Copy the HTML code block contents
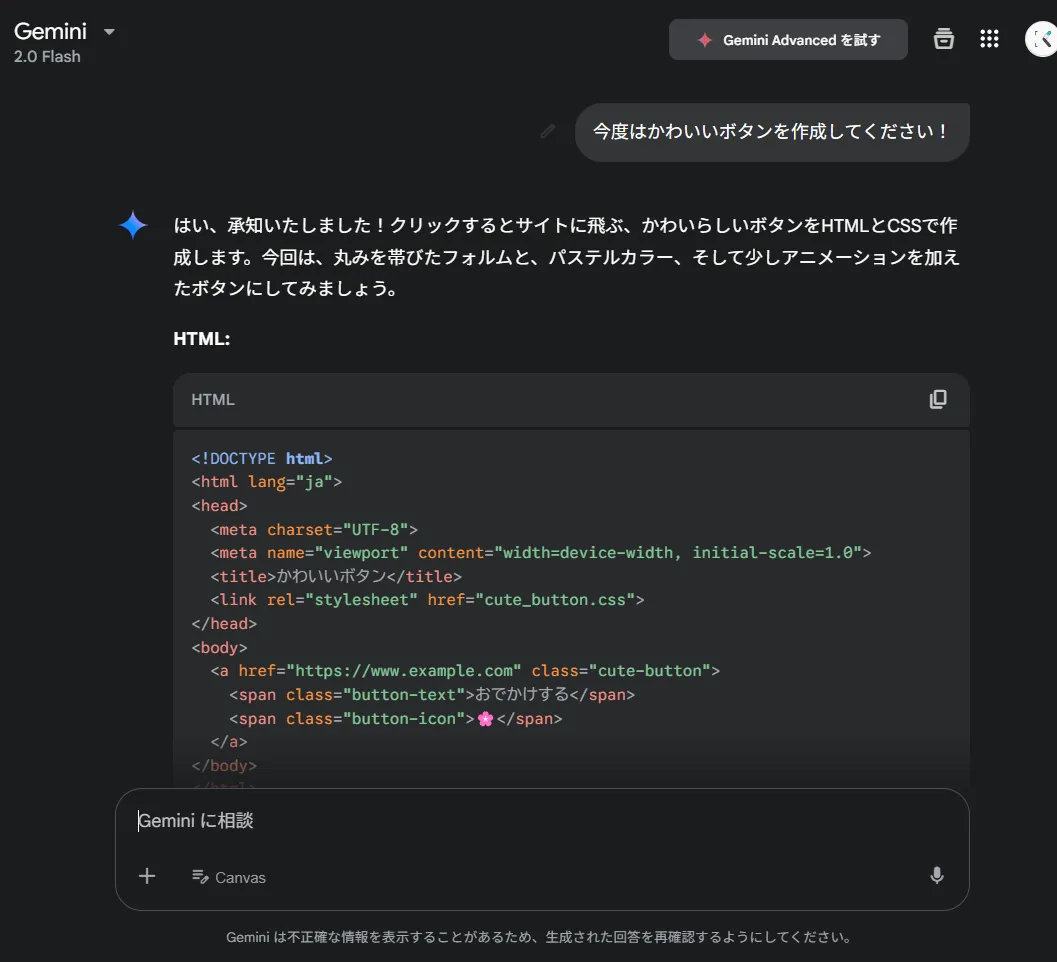This screenshot has height=962, width=1057. tap(937, 399)
